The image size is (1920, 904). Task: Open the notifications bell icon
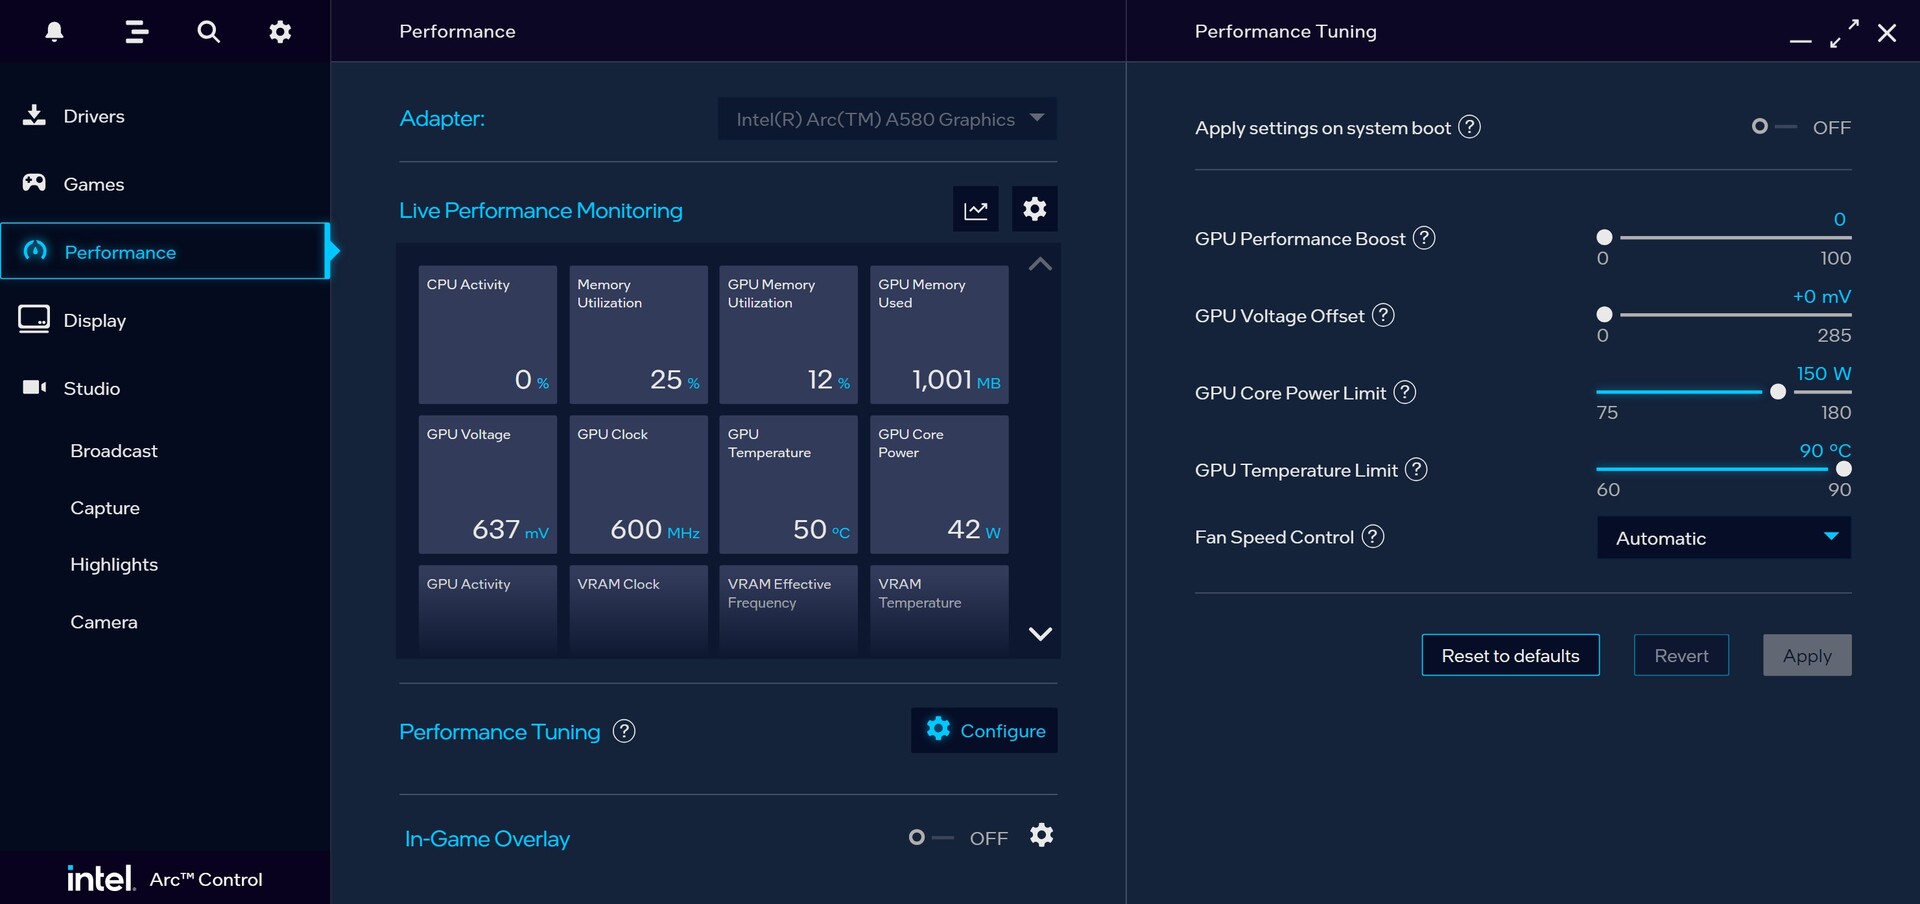pyautogui.click(x=55, y=32)
